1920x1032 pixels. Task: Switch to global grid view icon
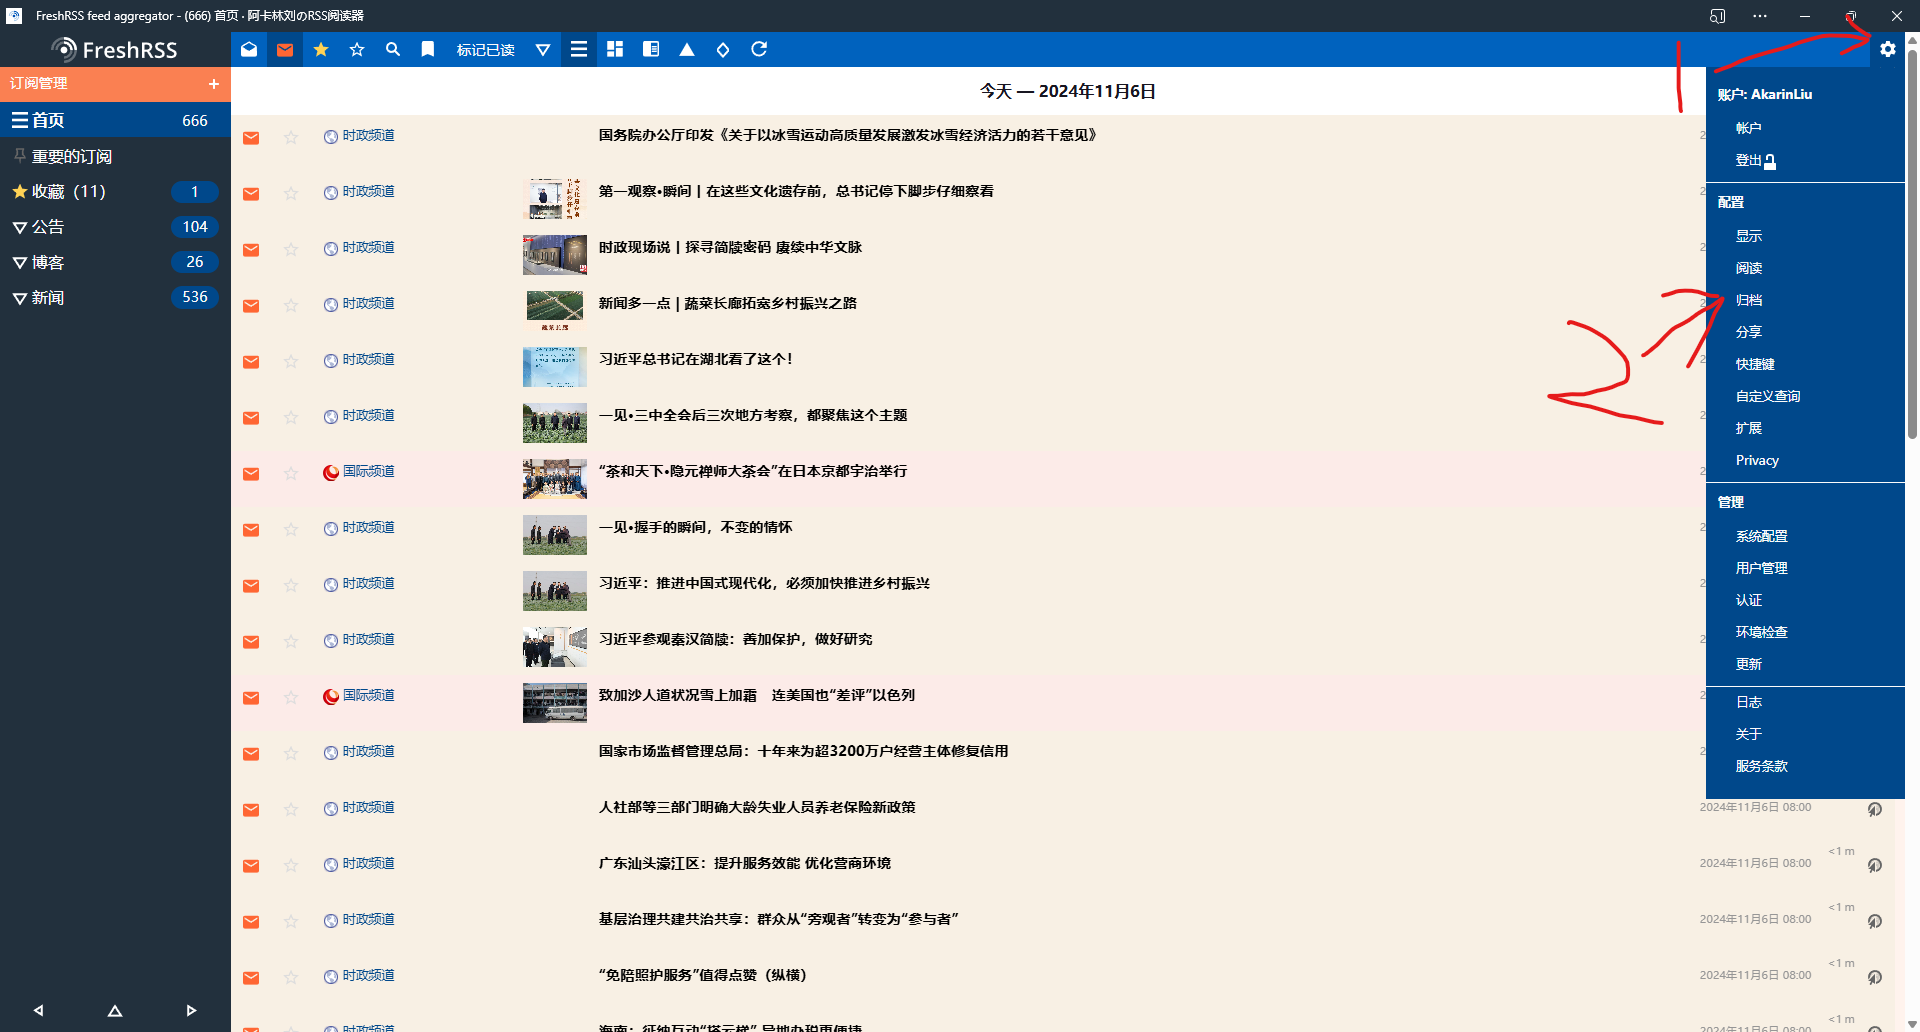click(615, 49)
